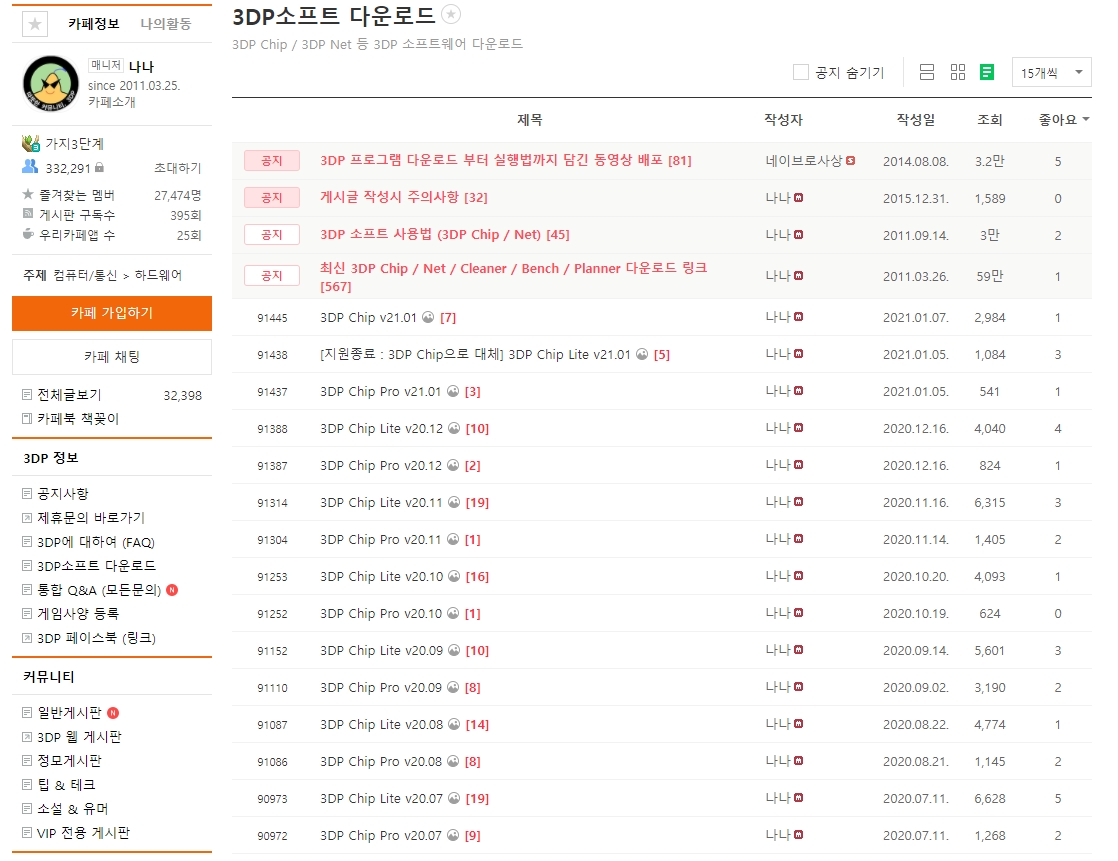This screenshot has width=1118, height=861.
Task: Click the cafe favorite star icon
Action: 35,24
